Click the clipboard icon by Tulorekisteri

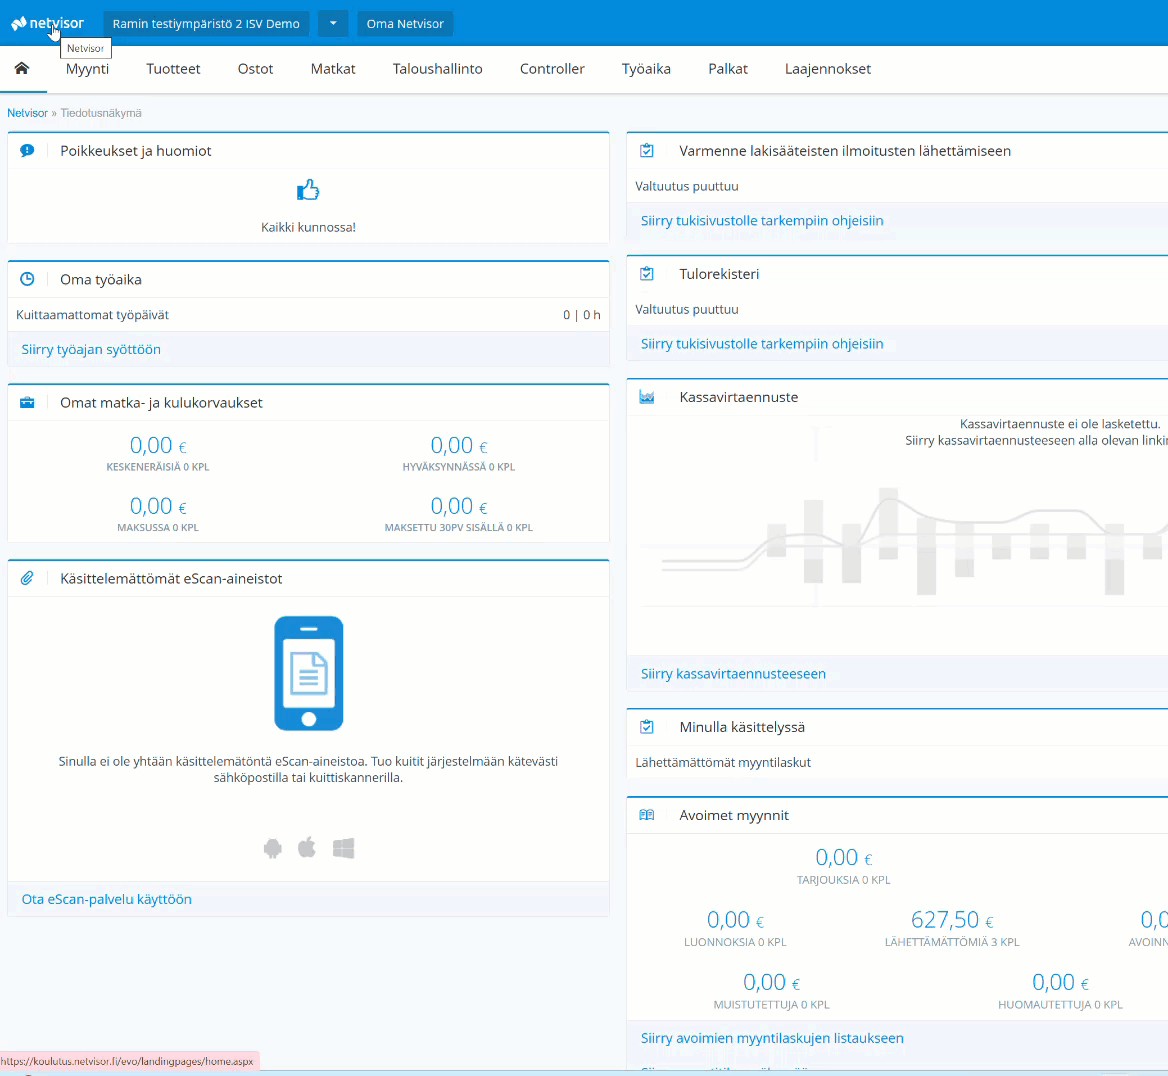pyautogui.click(x=647, y=273)
